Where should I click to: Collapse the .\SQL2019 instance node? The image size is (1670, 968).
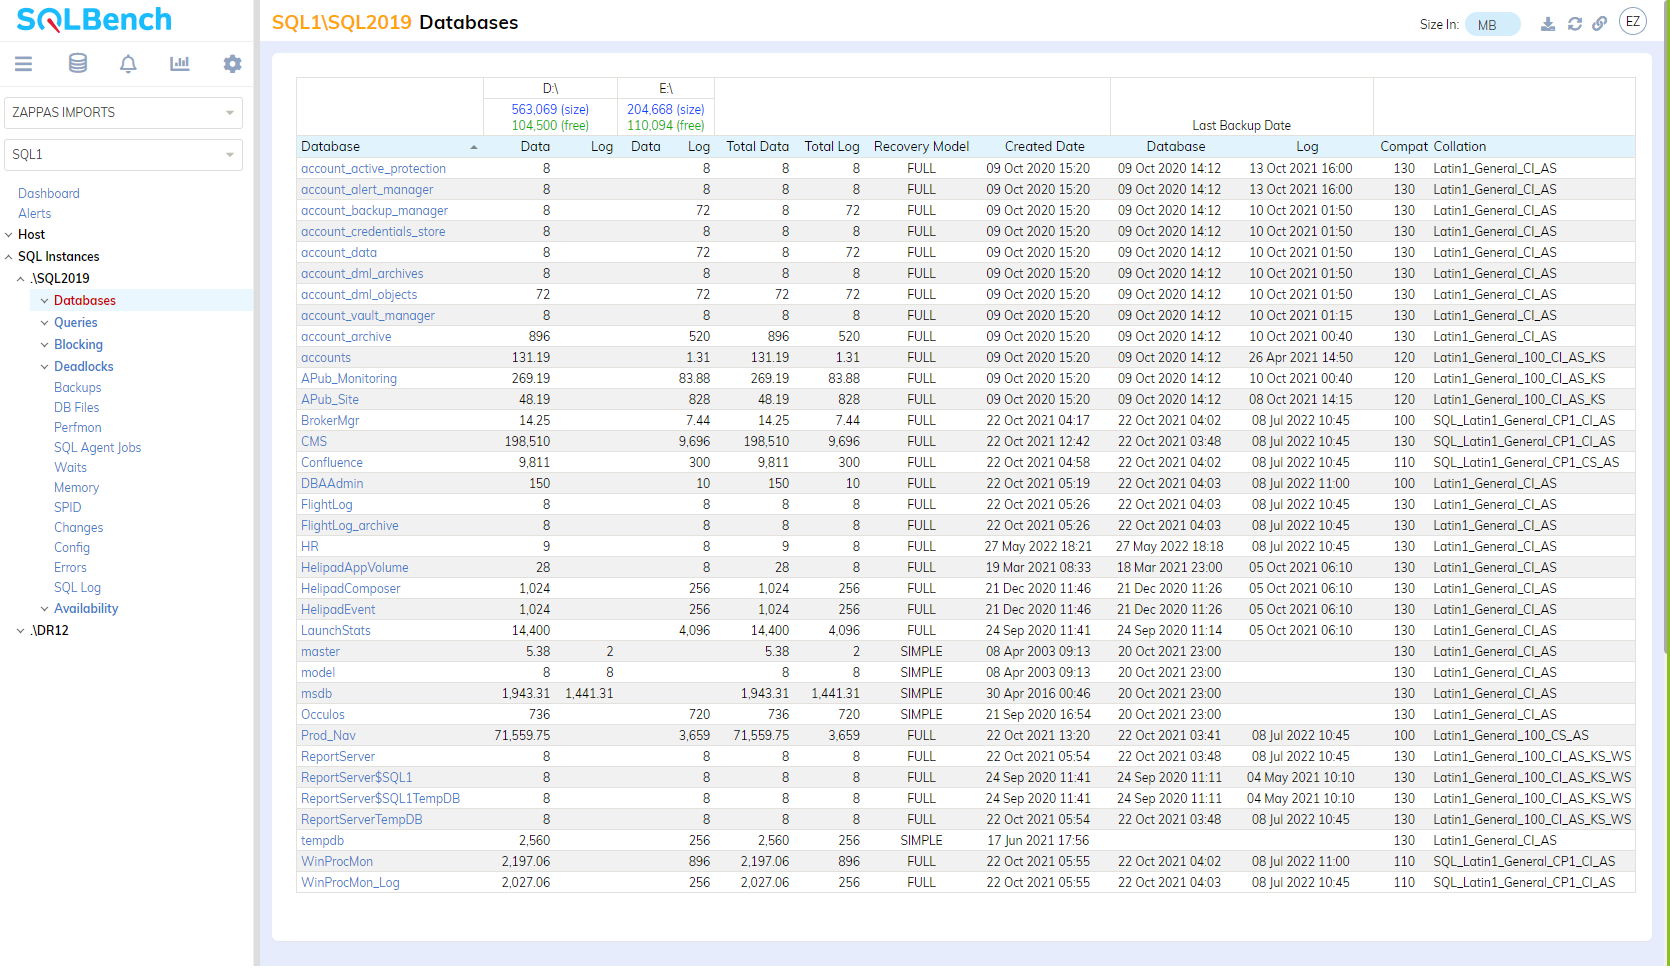20,279
